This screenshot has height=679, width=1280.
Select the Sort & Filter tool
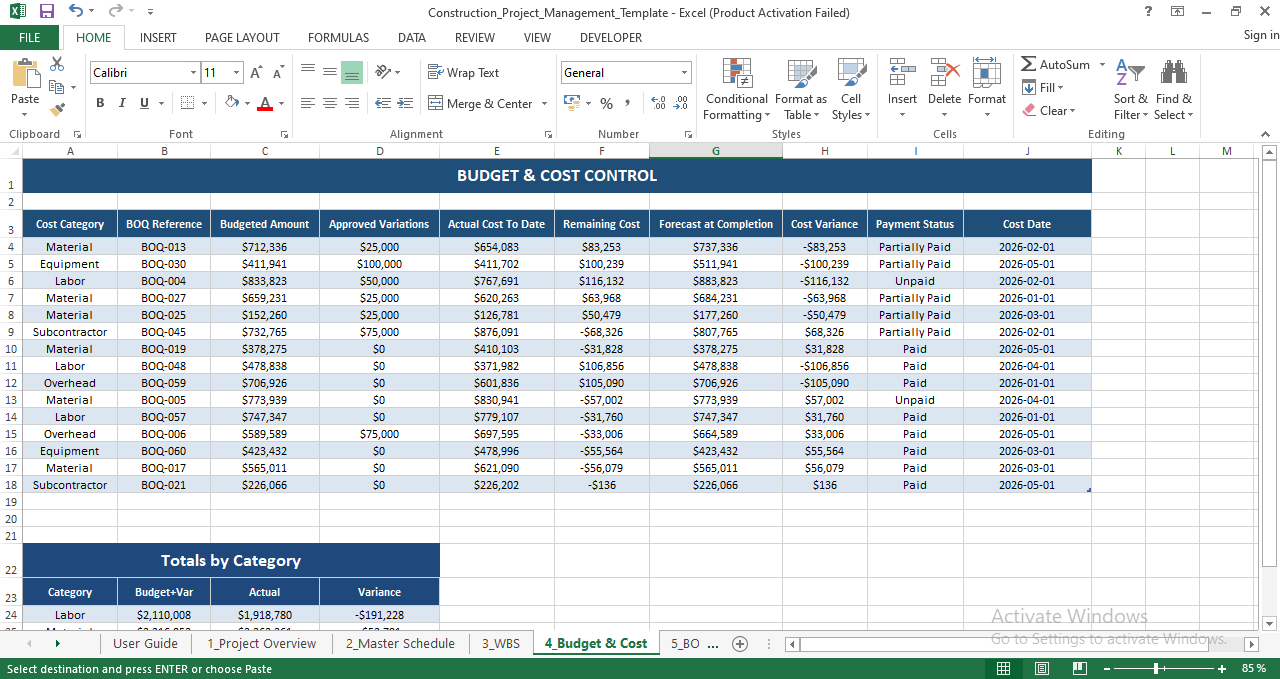pos(1130,88)
